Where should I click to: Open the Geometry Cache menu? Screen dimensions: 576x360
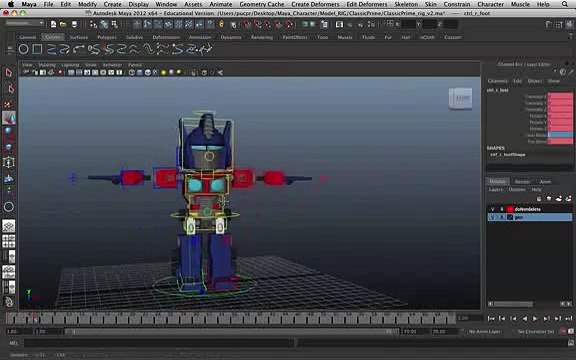coord(262,4)
